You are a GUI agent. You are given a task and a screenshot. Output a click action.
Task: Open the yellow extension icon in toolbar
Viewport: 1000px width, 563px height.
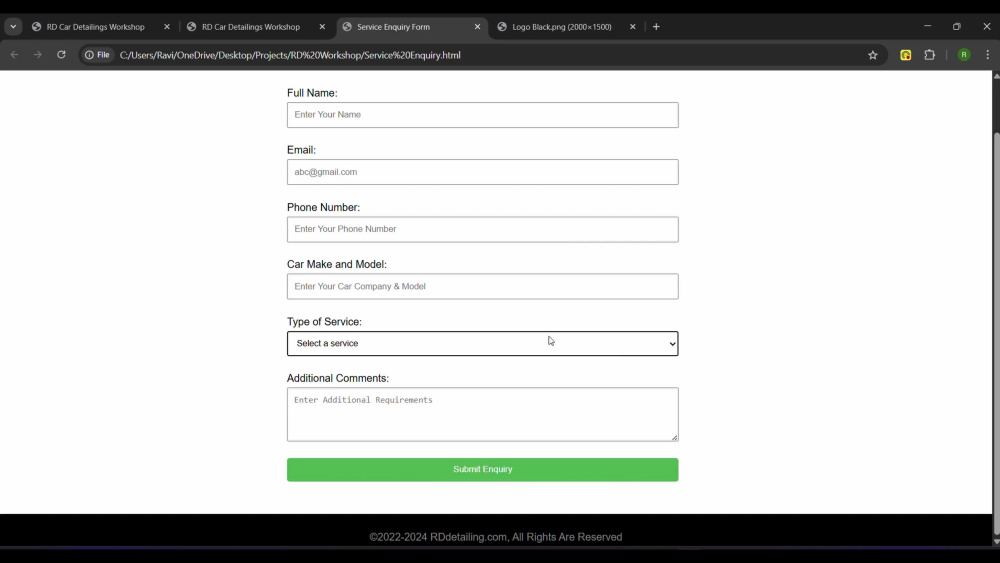click(906, 55)
